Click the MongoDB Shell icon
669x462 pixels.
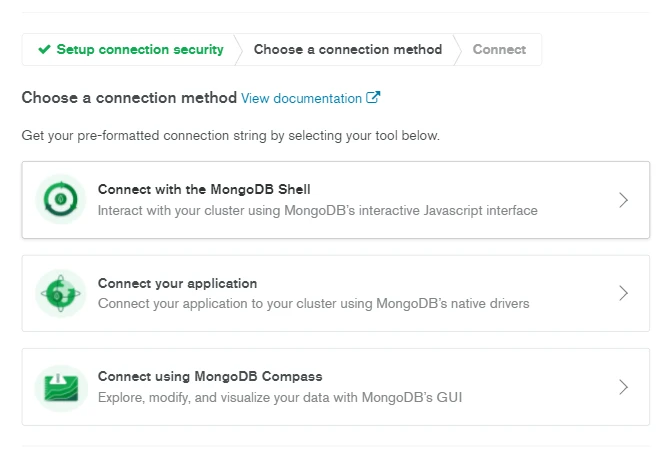click(60, 200)
